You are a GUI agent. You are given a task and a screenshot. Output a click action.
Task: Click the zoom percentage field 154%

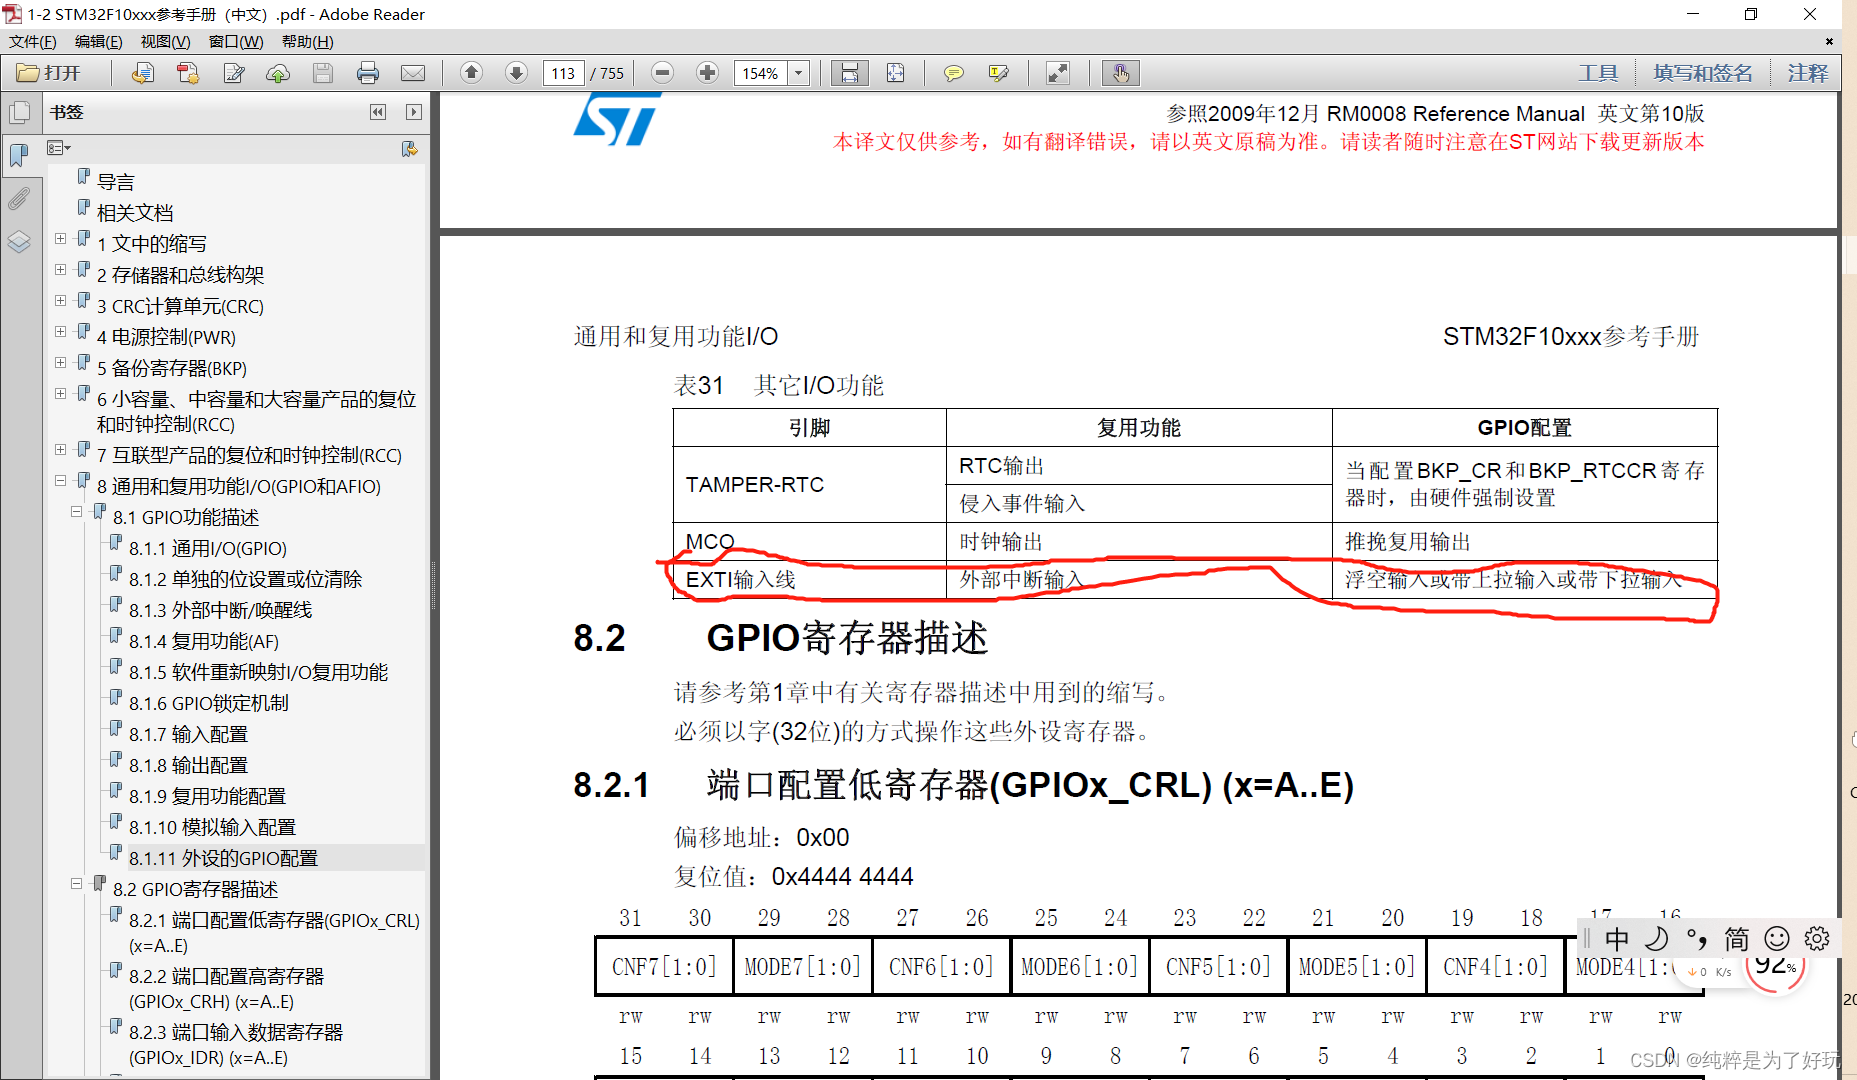coord(761,73)
